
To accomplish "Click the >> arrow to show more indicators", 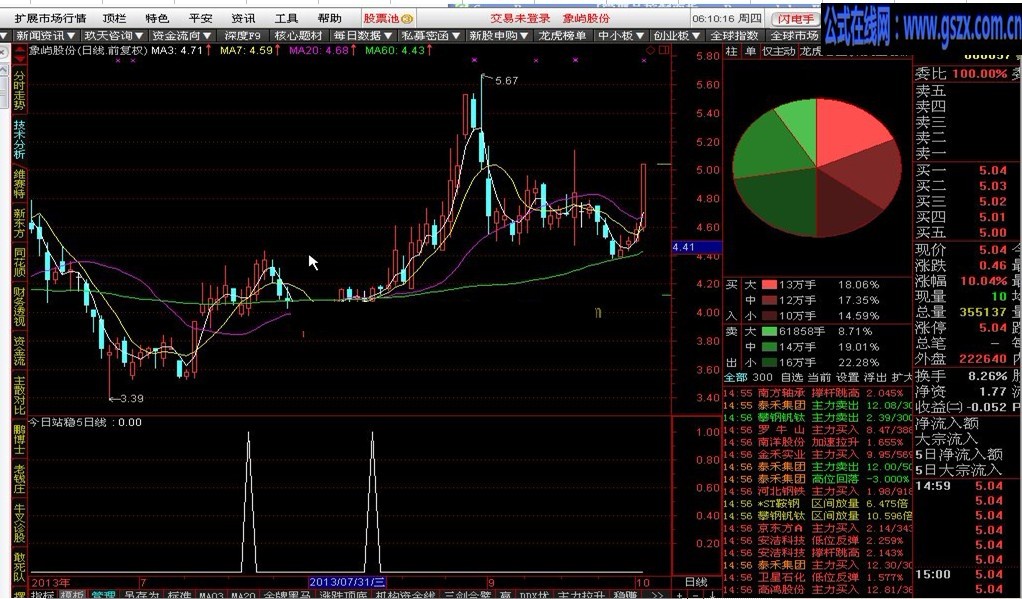I will coord(656,594).
